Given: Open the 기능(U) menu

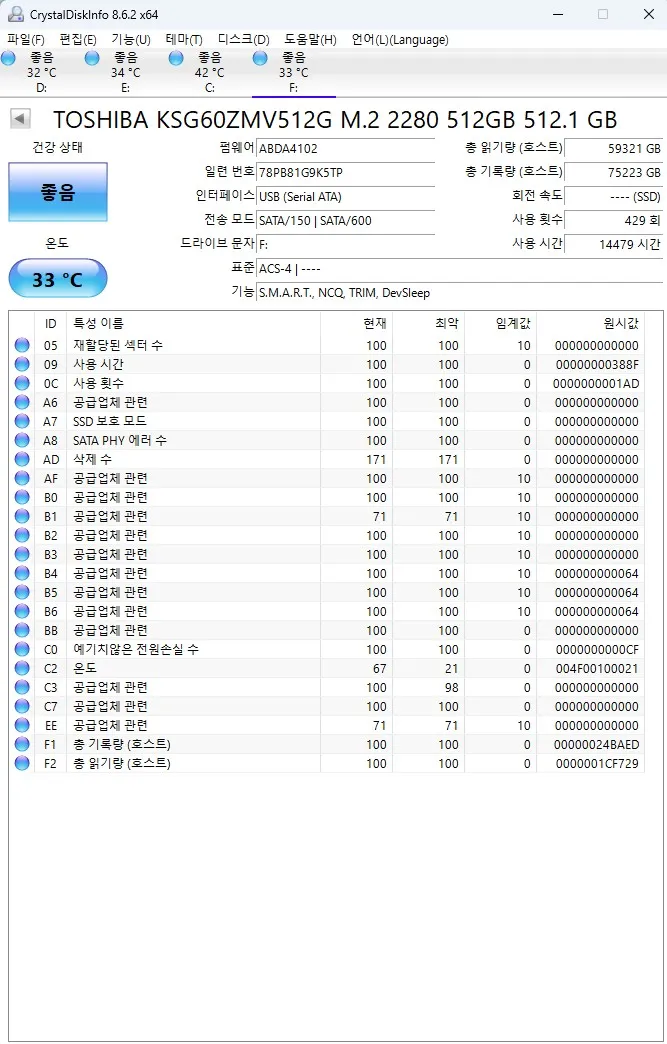Looking at the screenshot, I should (x=130, y=39).
